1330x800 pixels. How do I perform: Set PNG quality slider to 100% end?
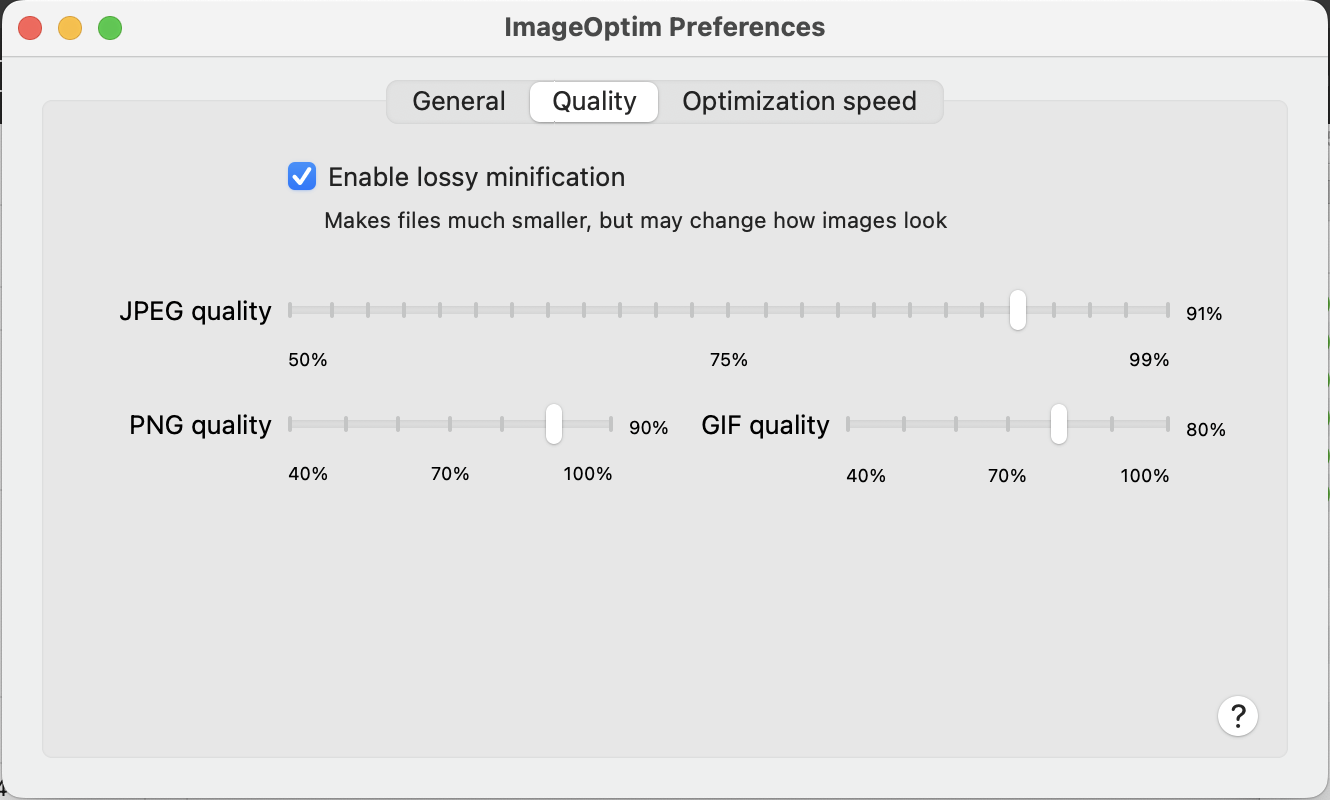coord(611,424)
